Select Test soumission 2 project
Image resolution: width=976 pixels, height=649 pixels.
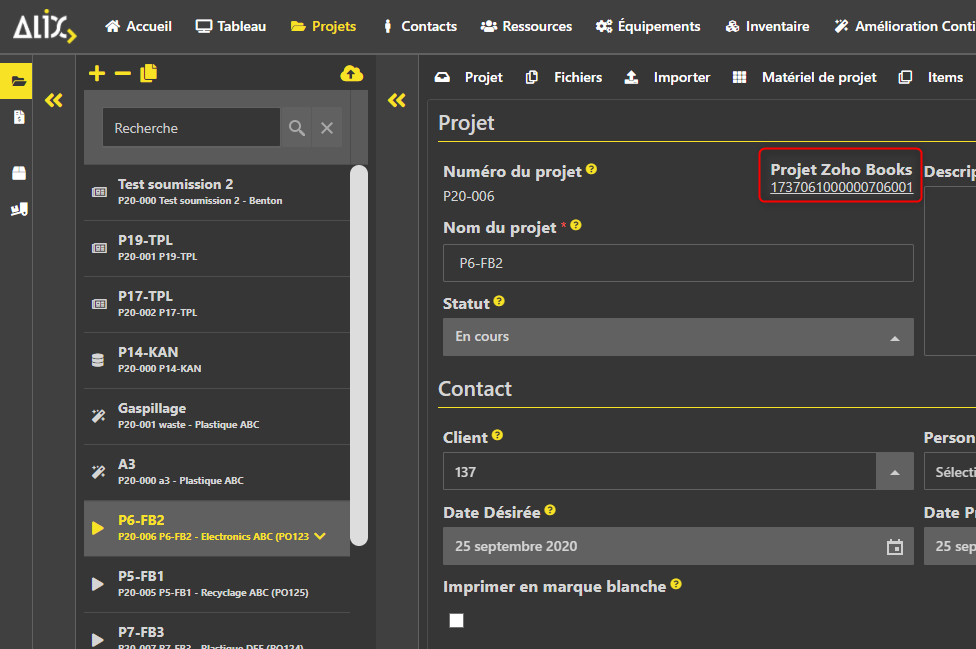point(217,192)
